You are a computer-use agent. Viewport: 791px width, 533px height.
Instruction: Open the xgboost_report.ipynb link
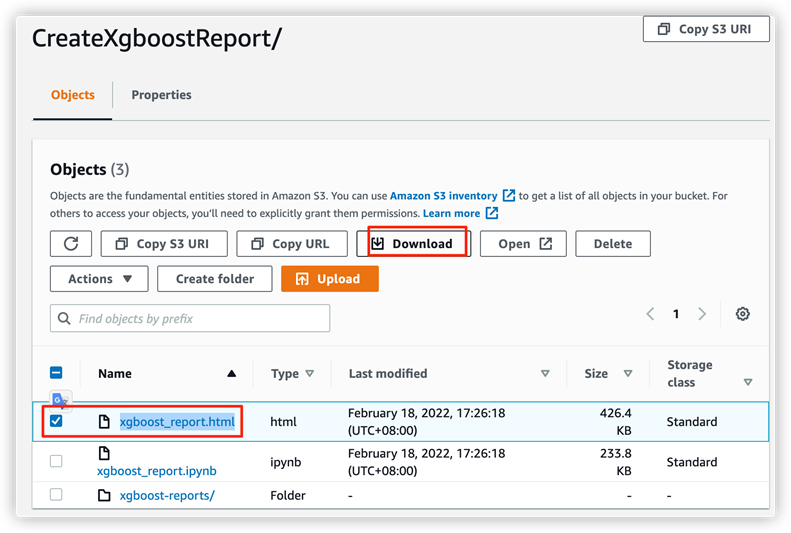(156, 471)
